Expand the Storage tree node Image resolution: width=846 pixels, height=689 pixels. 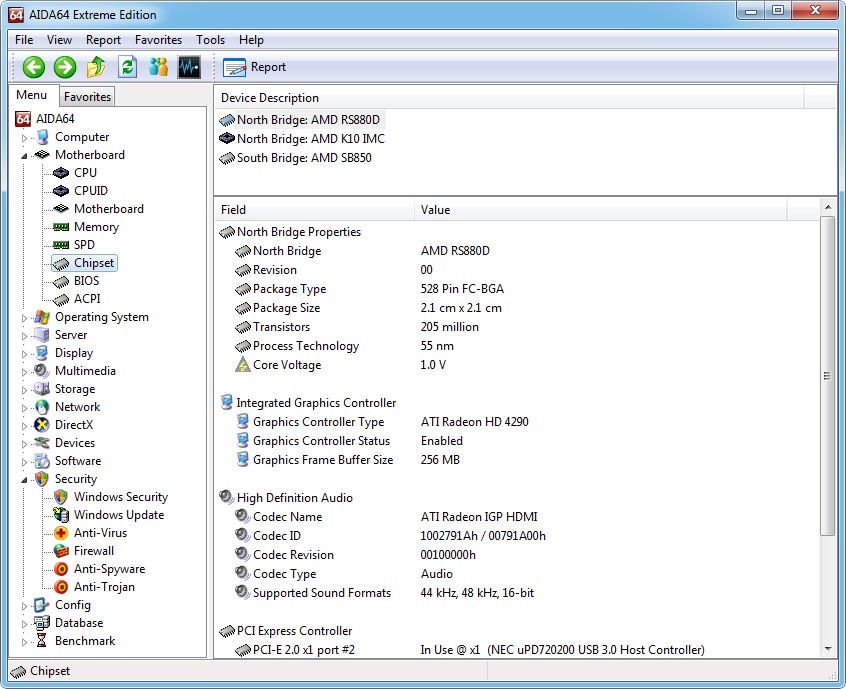click(24, 390)
